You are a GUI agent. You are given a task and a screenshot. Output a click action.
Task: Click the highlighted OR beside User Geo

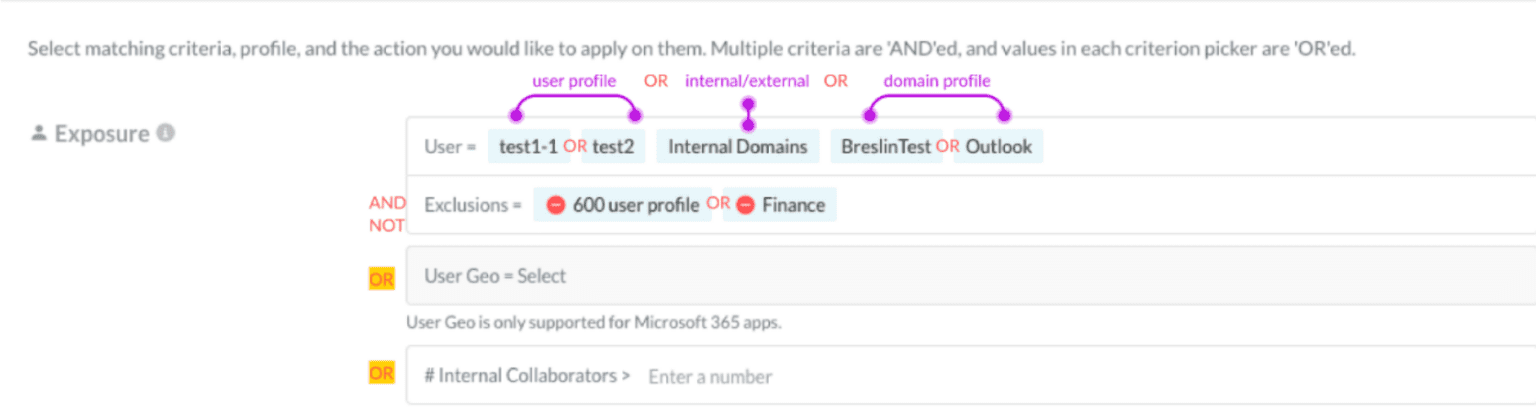point(381,280)
